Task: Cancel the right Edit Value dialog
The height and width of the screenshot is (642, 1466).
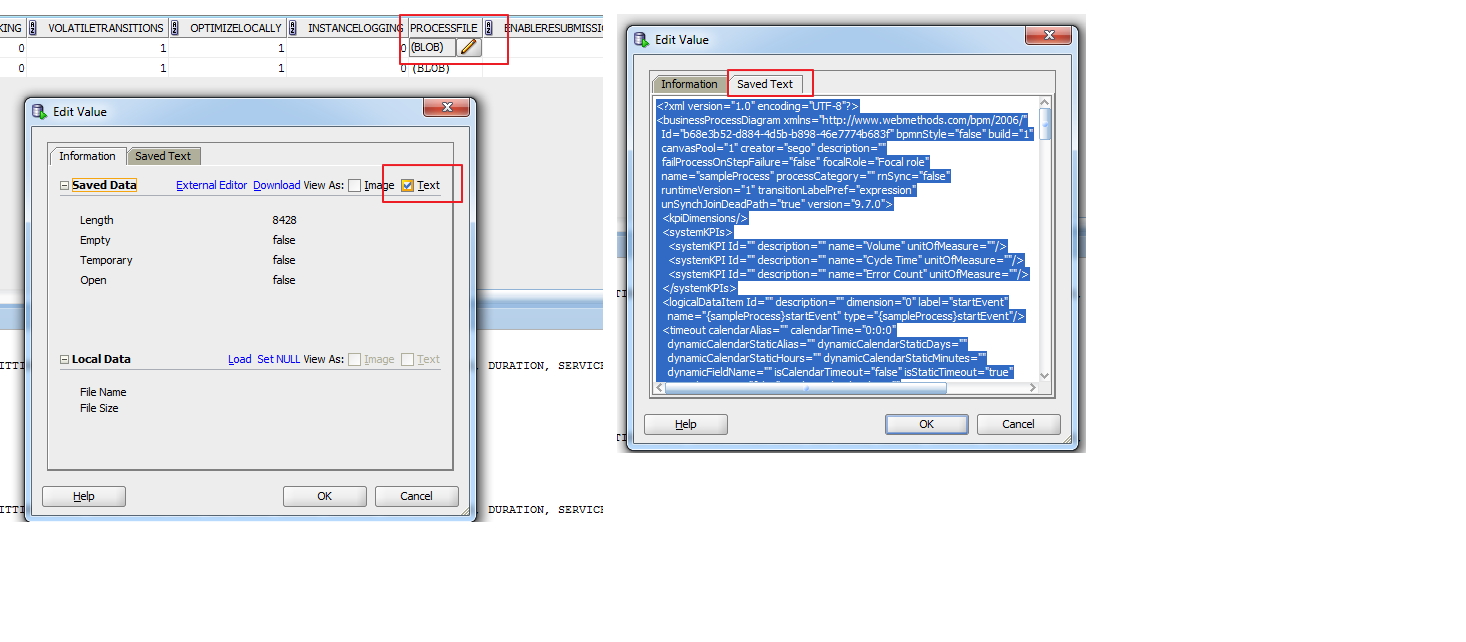Action: point(1019,424)
